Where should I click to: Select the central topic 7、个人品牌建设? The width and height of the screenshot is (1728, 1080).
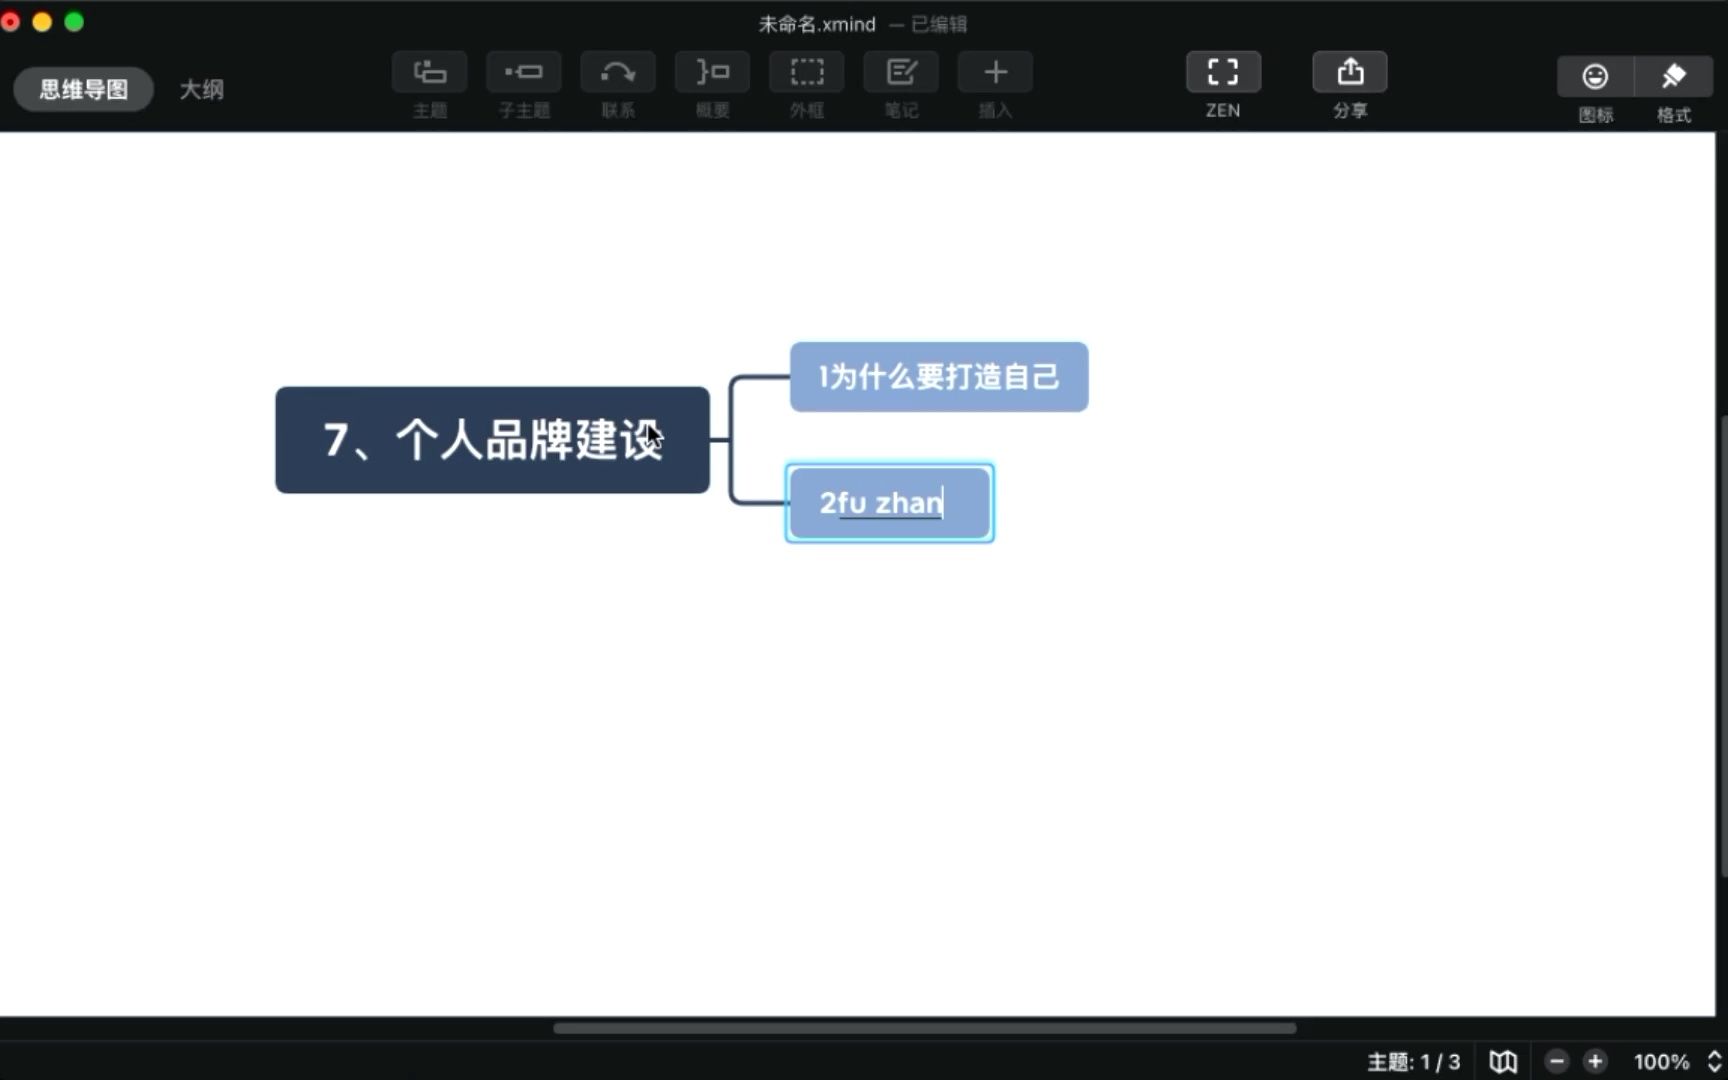click(x=492, y=440)
